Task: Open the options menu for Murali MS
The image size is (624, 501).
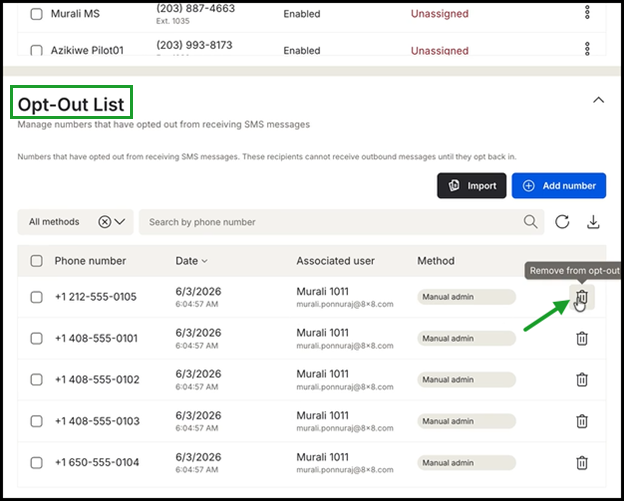Action: click(x=587, y=13)
